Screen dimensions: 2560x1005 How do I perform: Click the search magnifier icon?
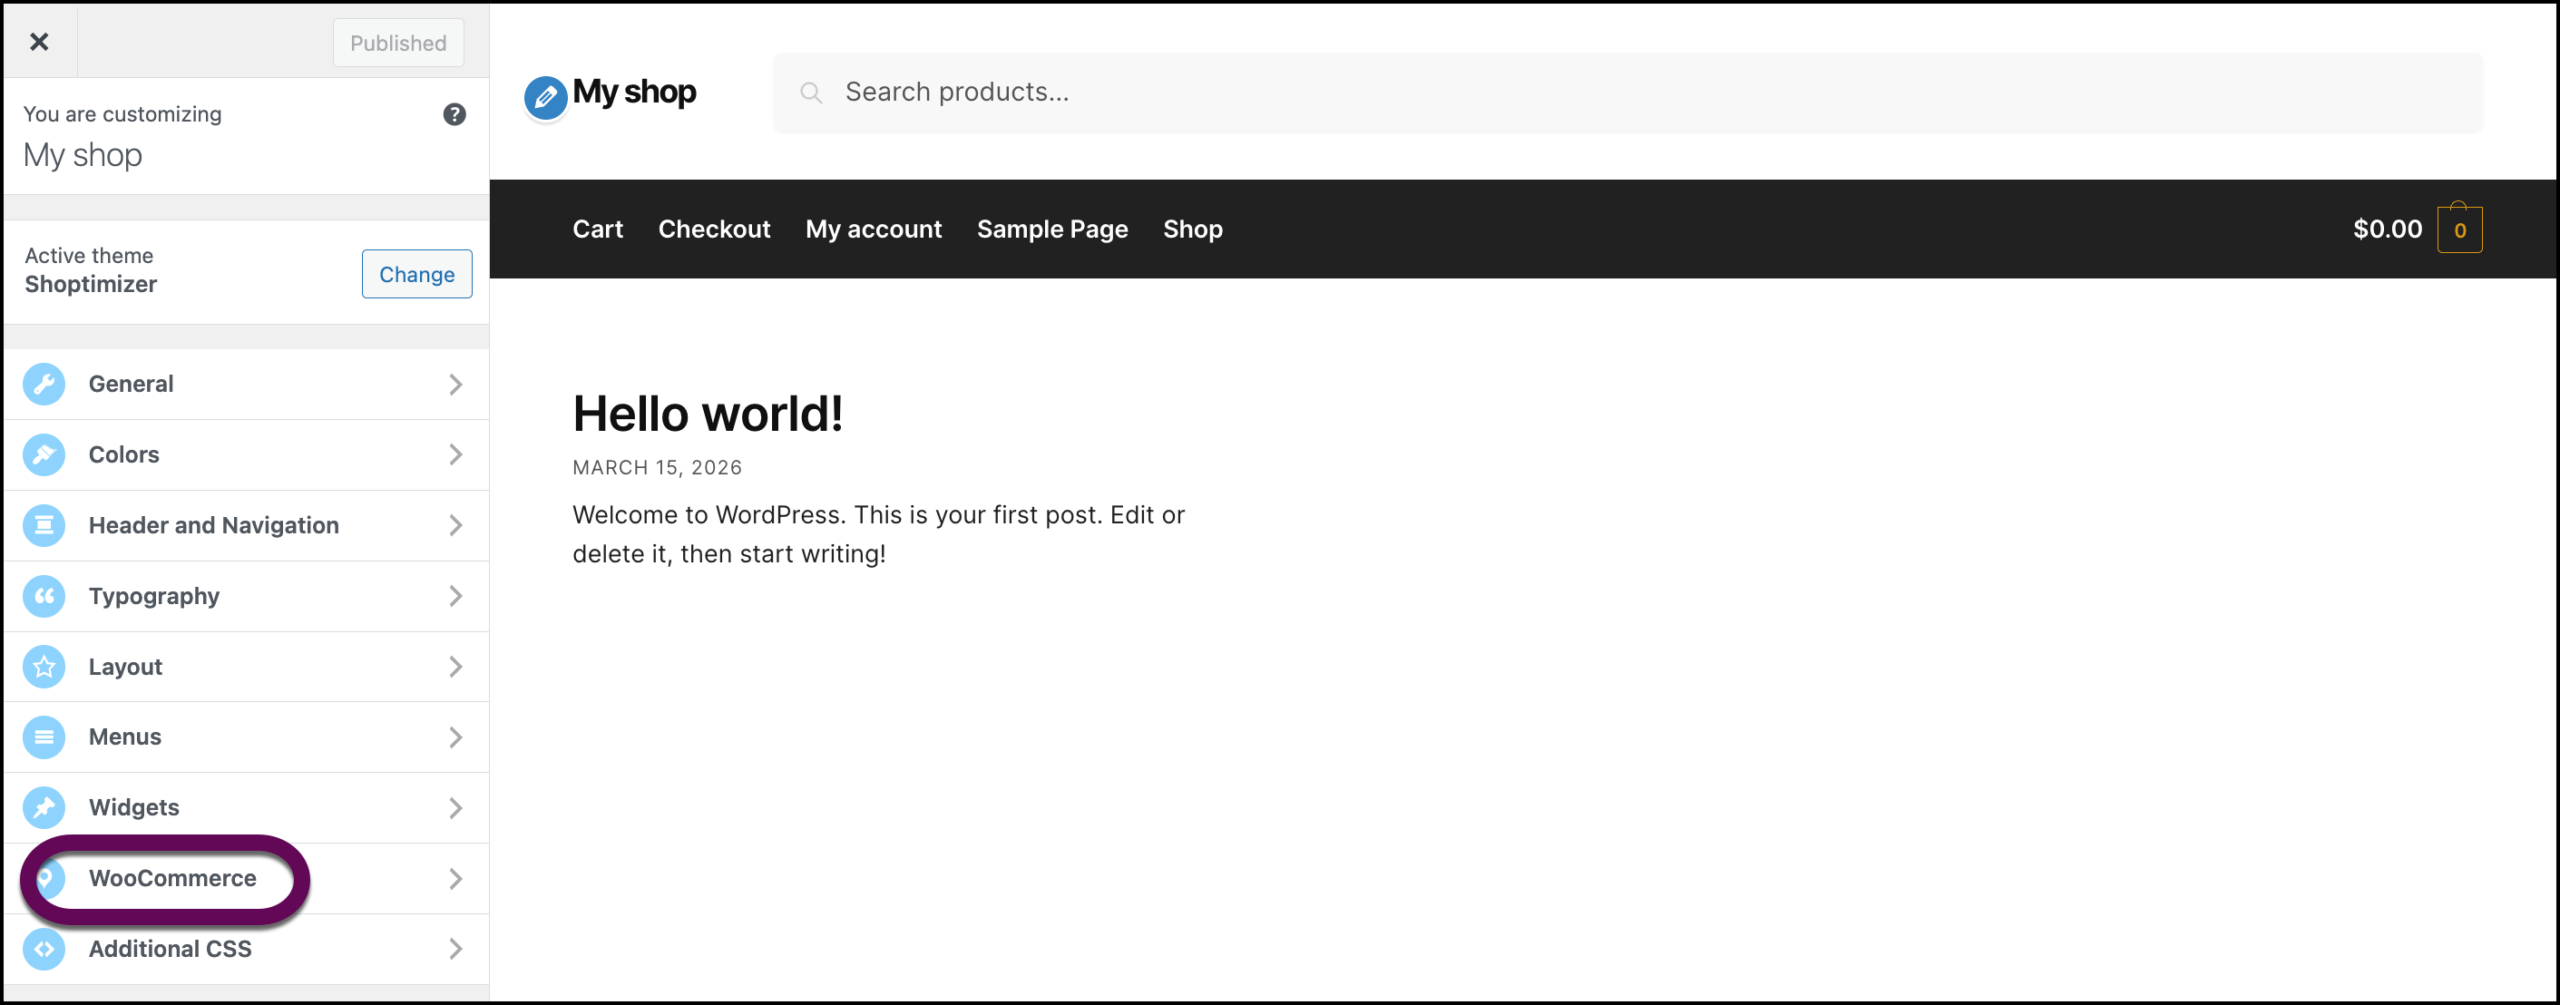811,91
